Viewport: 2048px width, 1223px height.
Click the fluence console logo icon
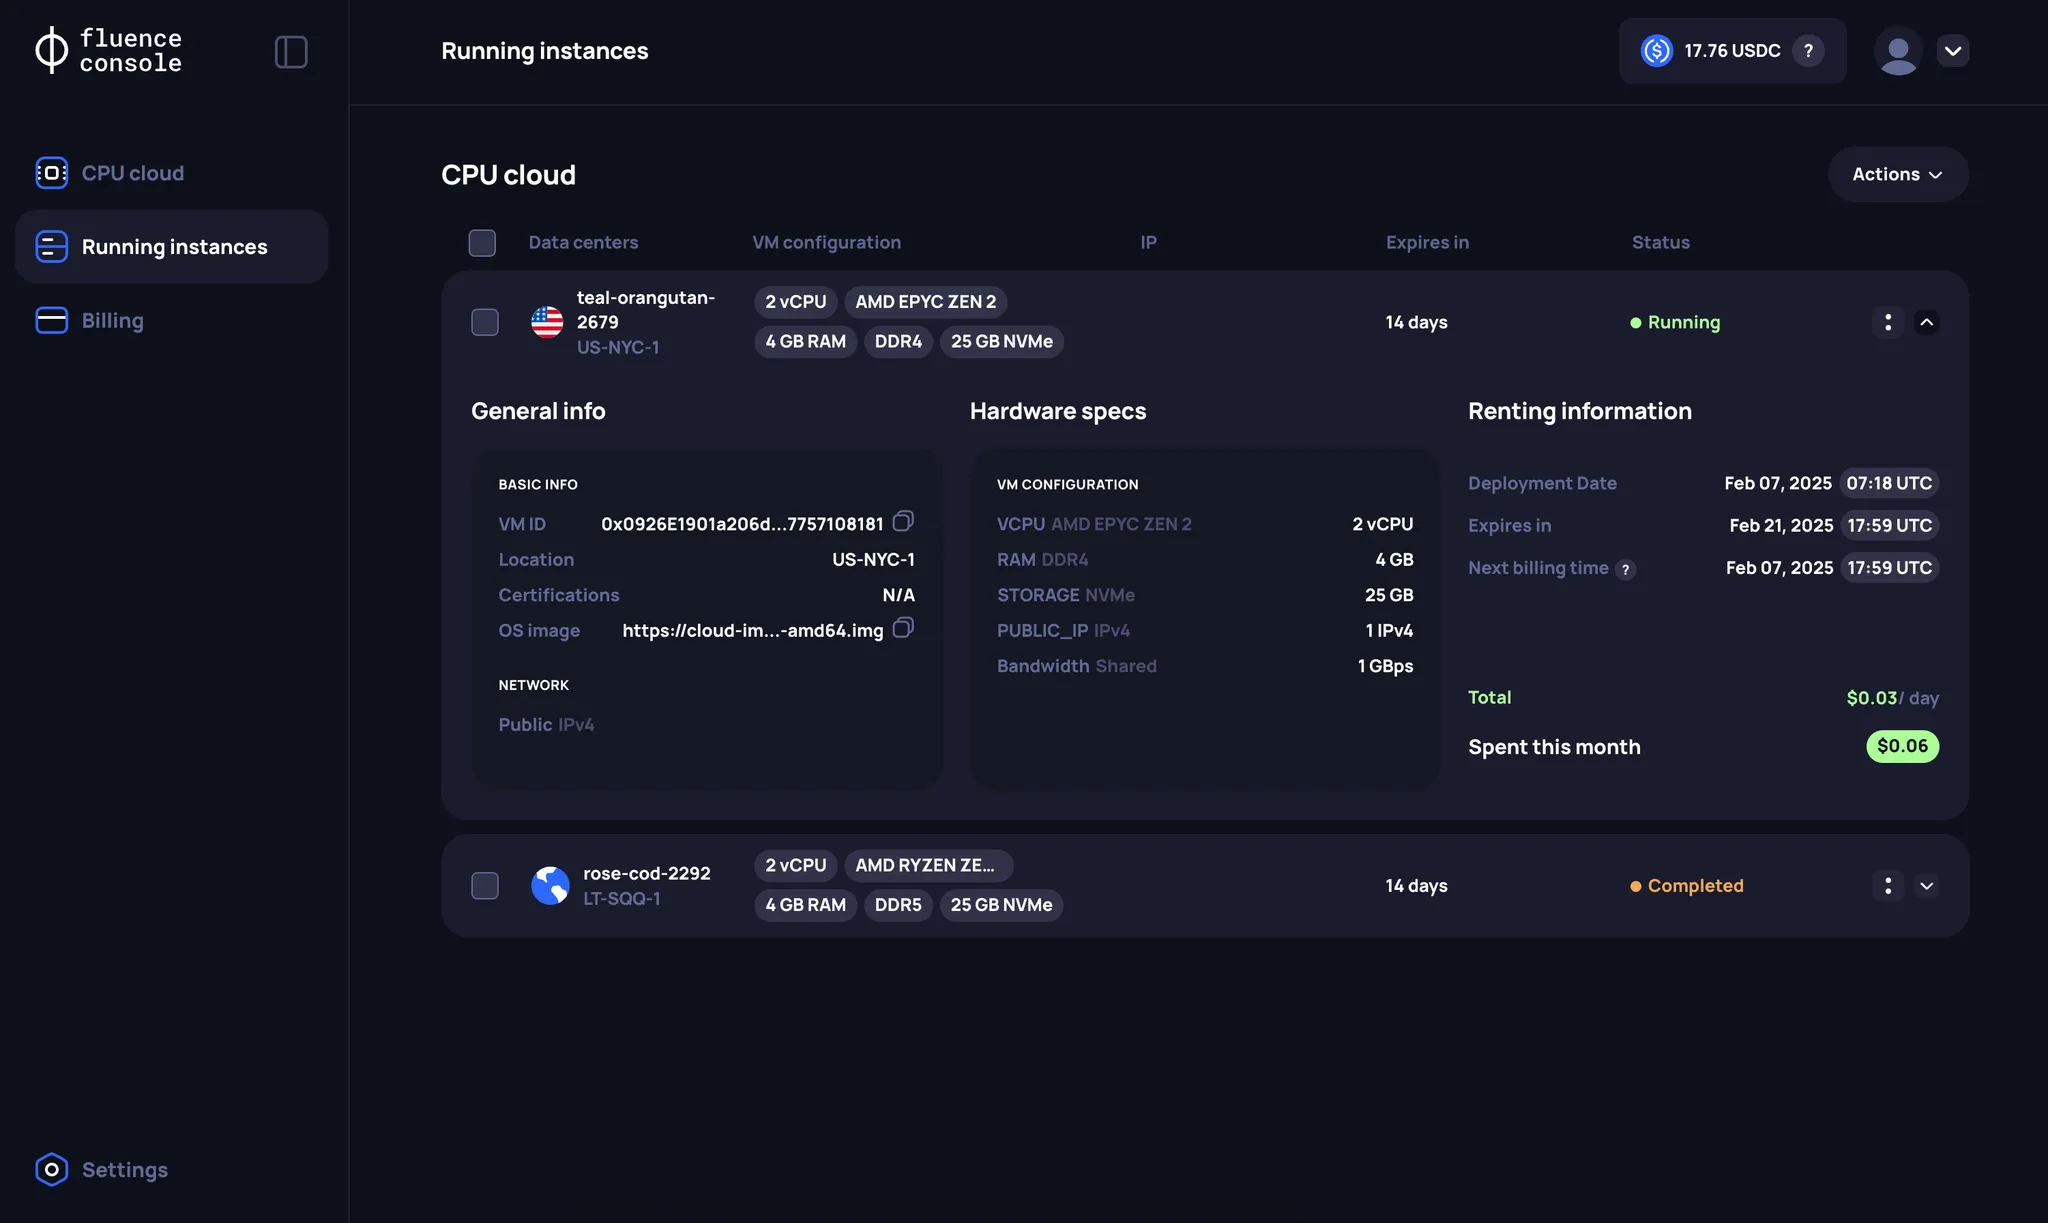(x=51, y=49)
